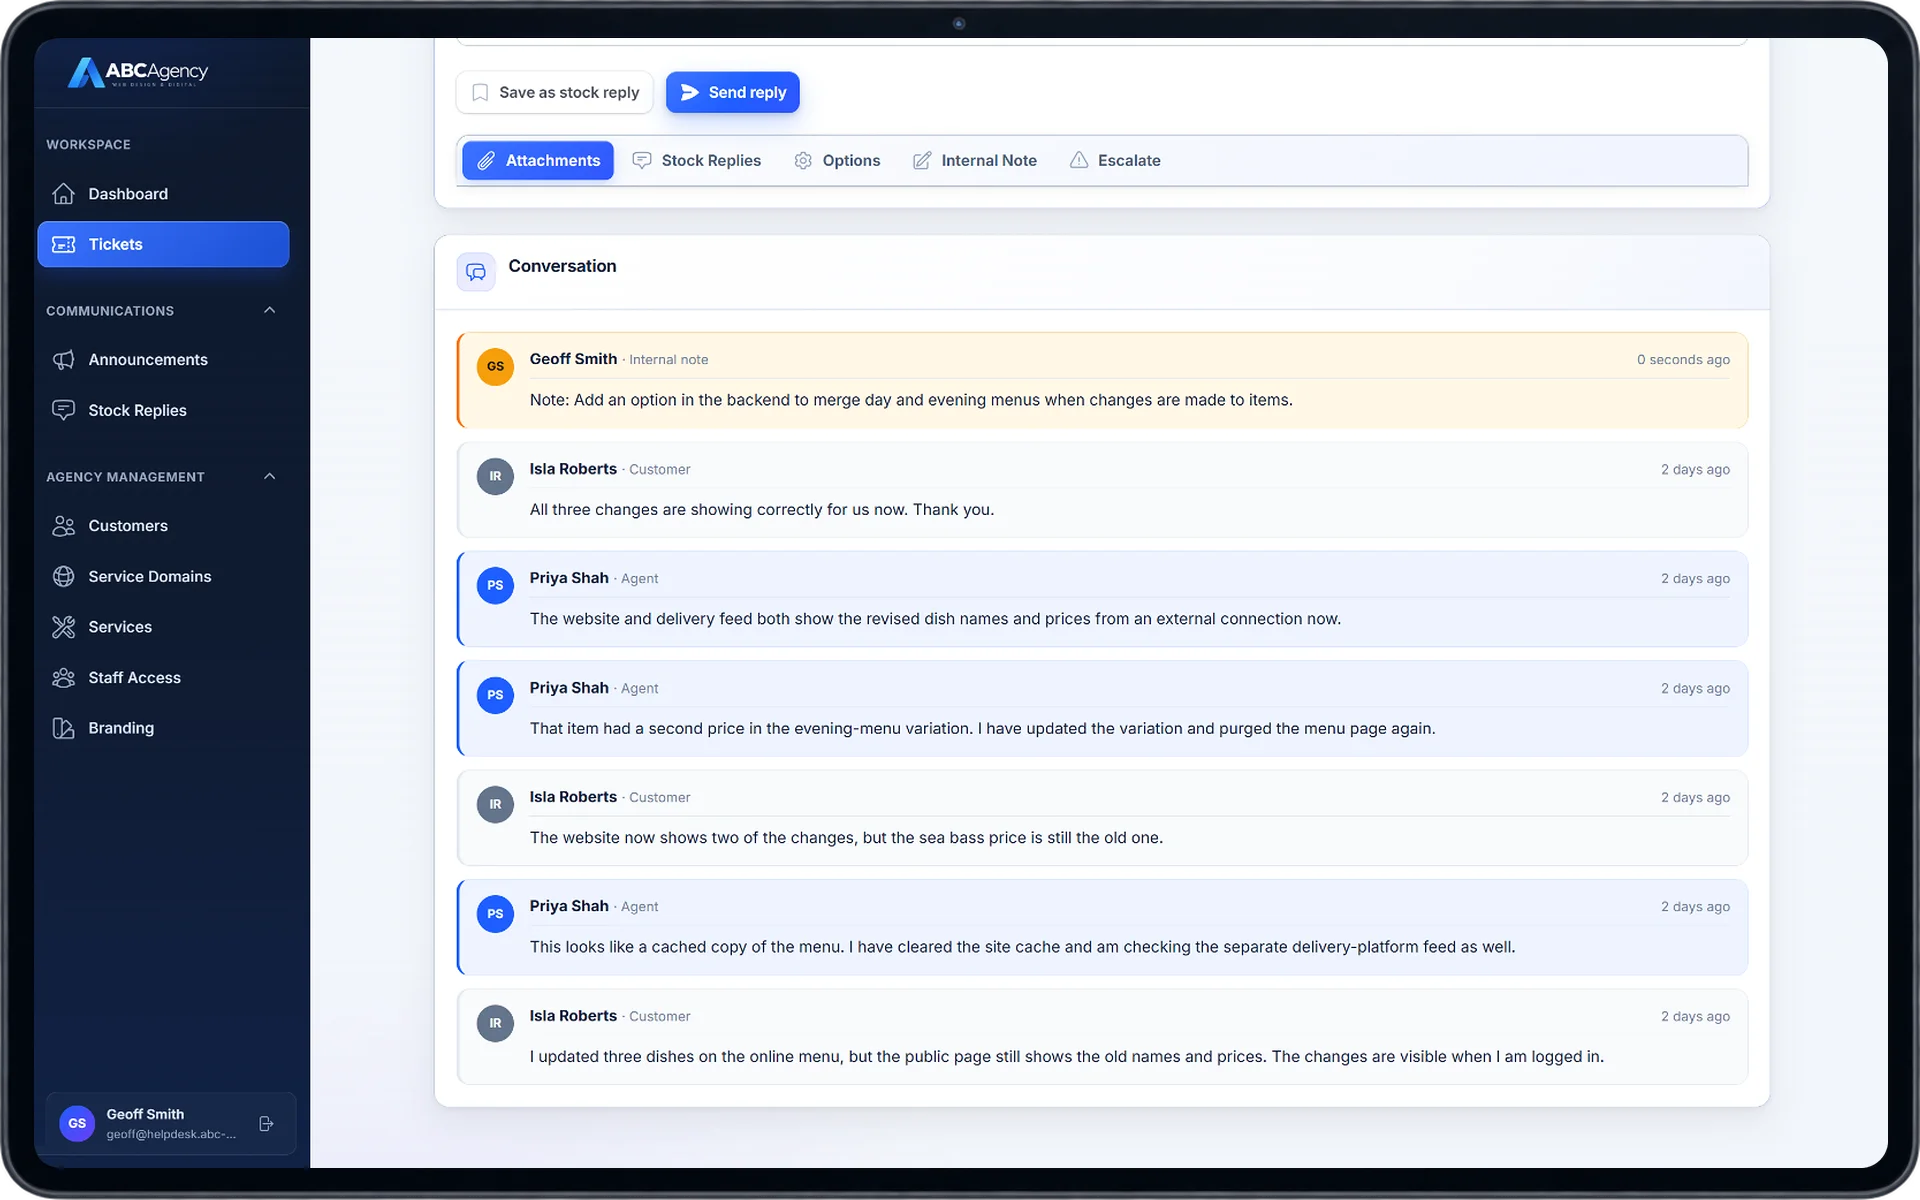Click the Conversation header chat icon
The height and width of the screenshot is (1200, 1920).
(x=476, y=272)
